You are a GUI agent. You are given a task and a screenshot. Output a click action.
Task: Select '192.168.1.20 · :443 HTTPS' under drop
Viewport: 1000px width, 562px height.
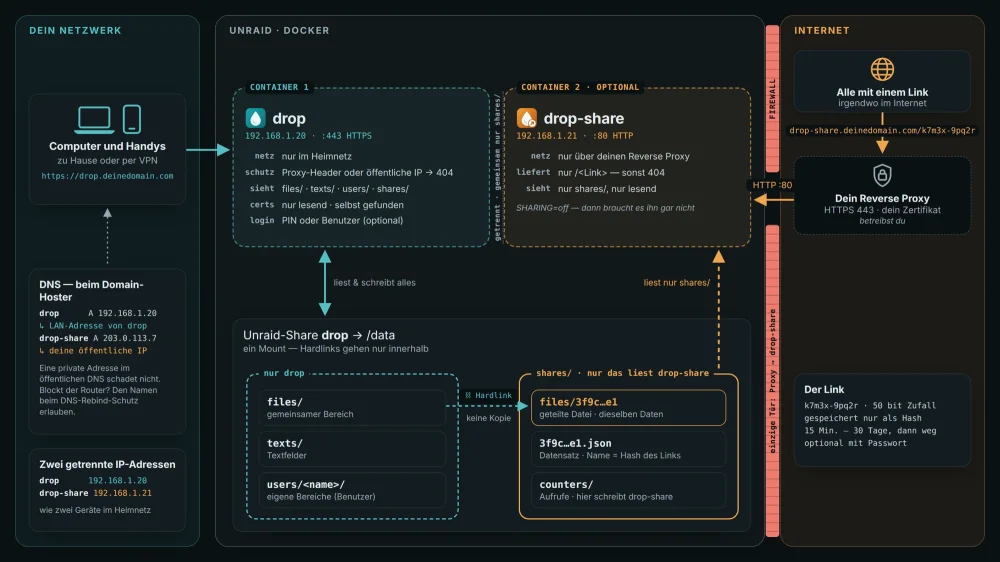[x=309, y=136]
